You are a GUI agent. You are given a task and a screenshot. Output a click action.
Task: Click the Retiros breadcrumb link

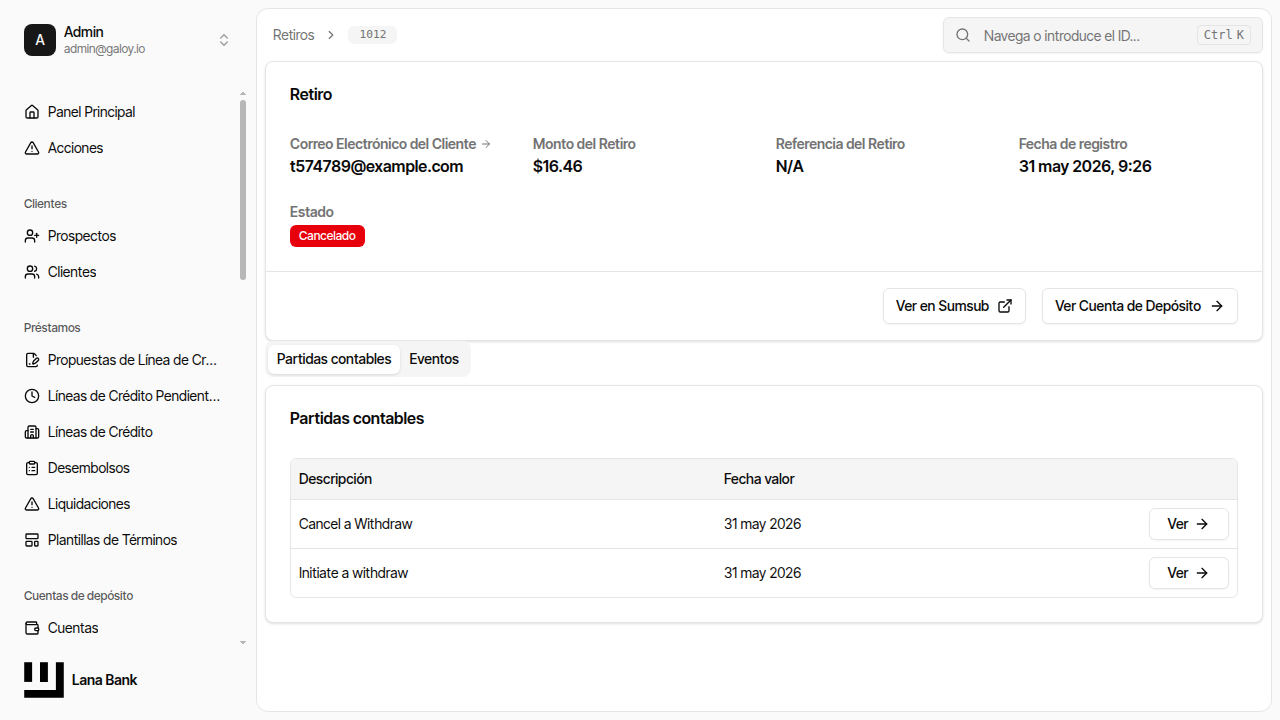click(294, 35)
